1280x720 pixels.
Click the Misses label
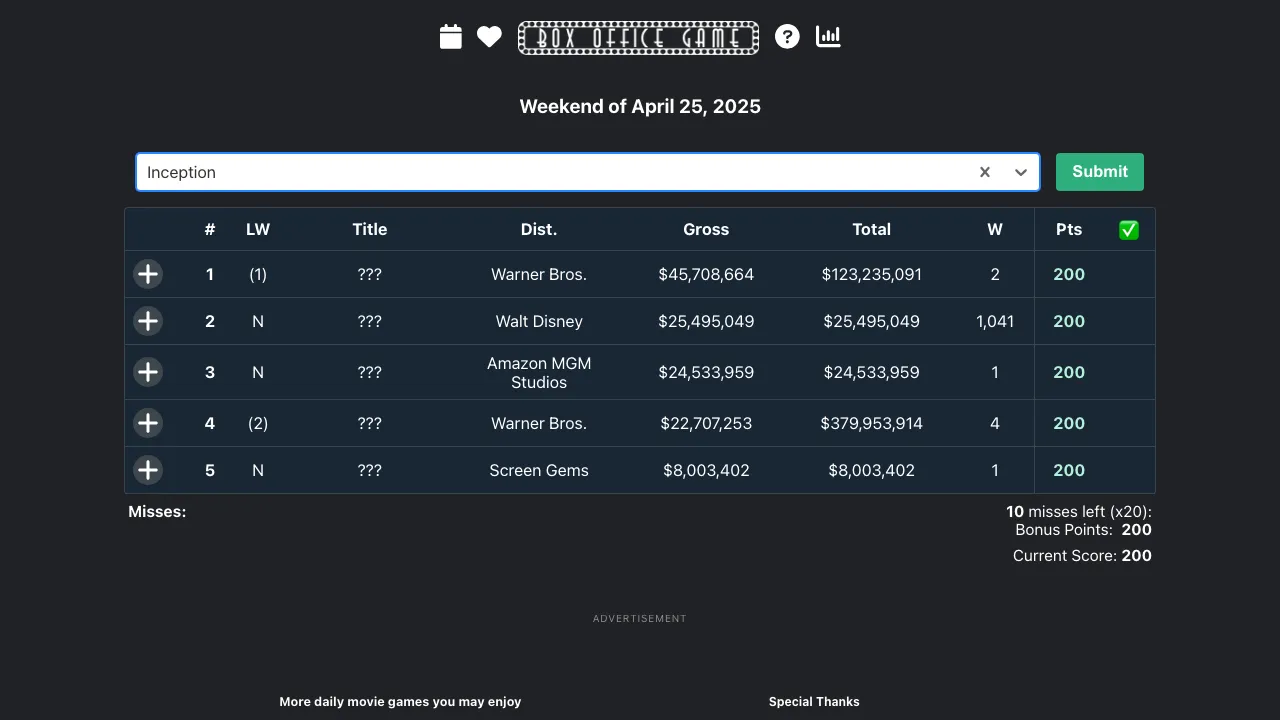click(157, 512)
